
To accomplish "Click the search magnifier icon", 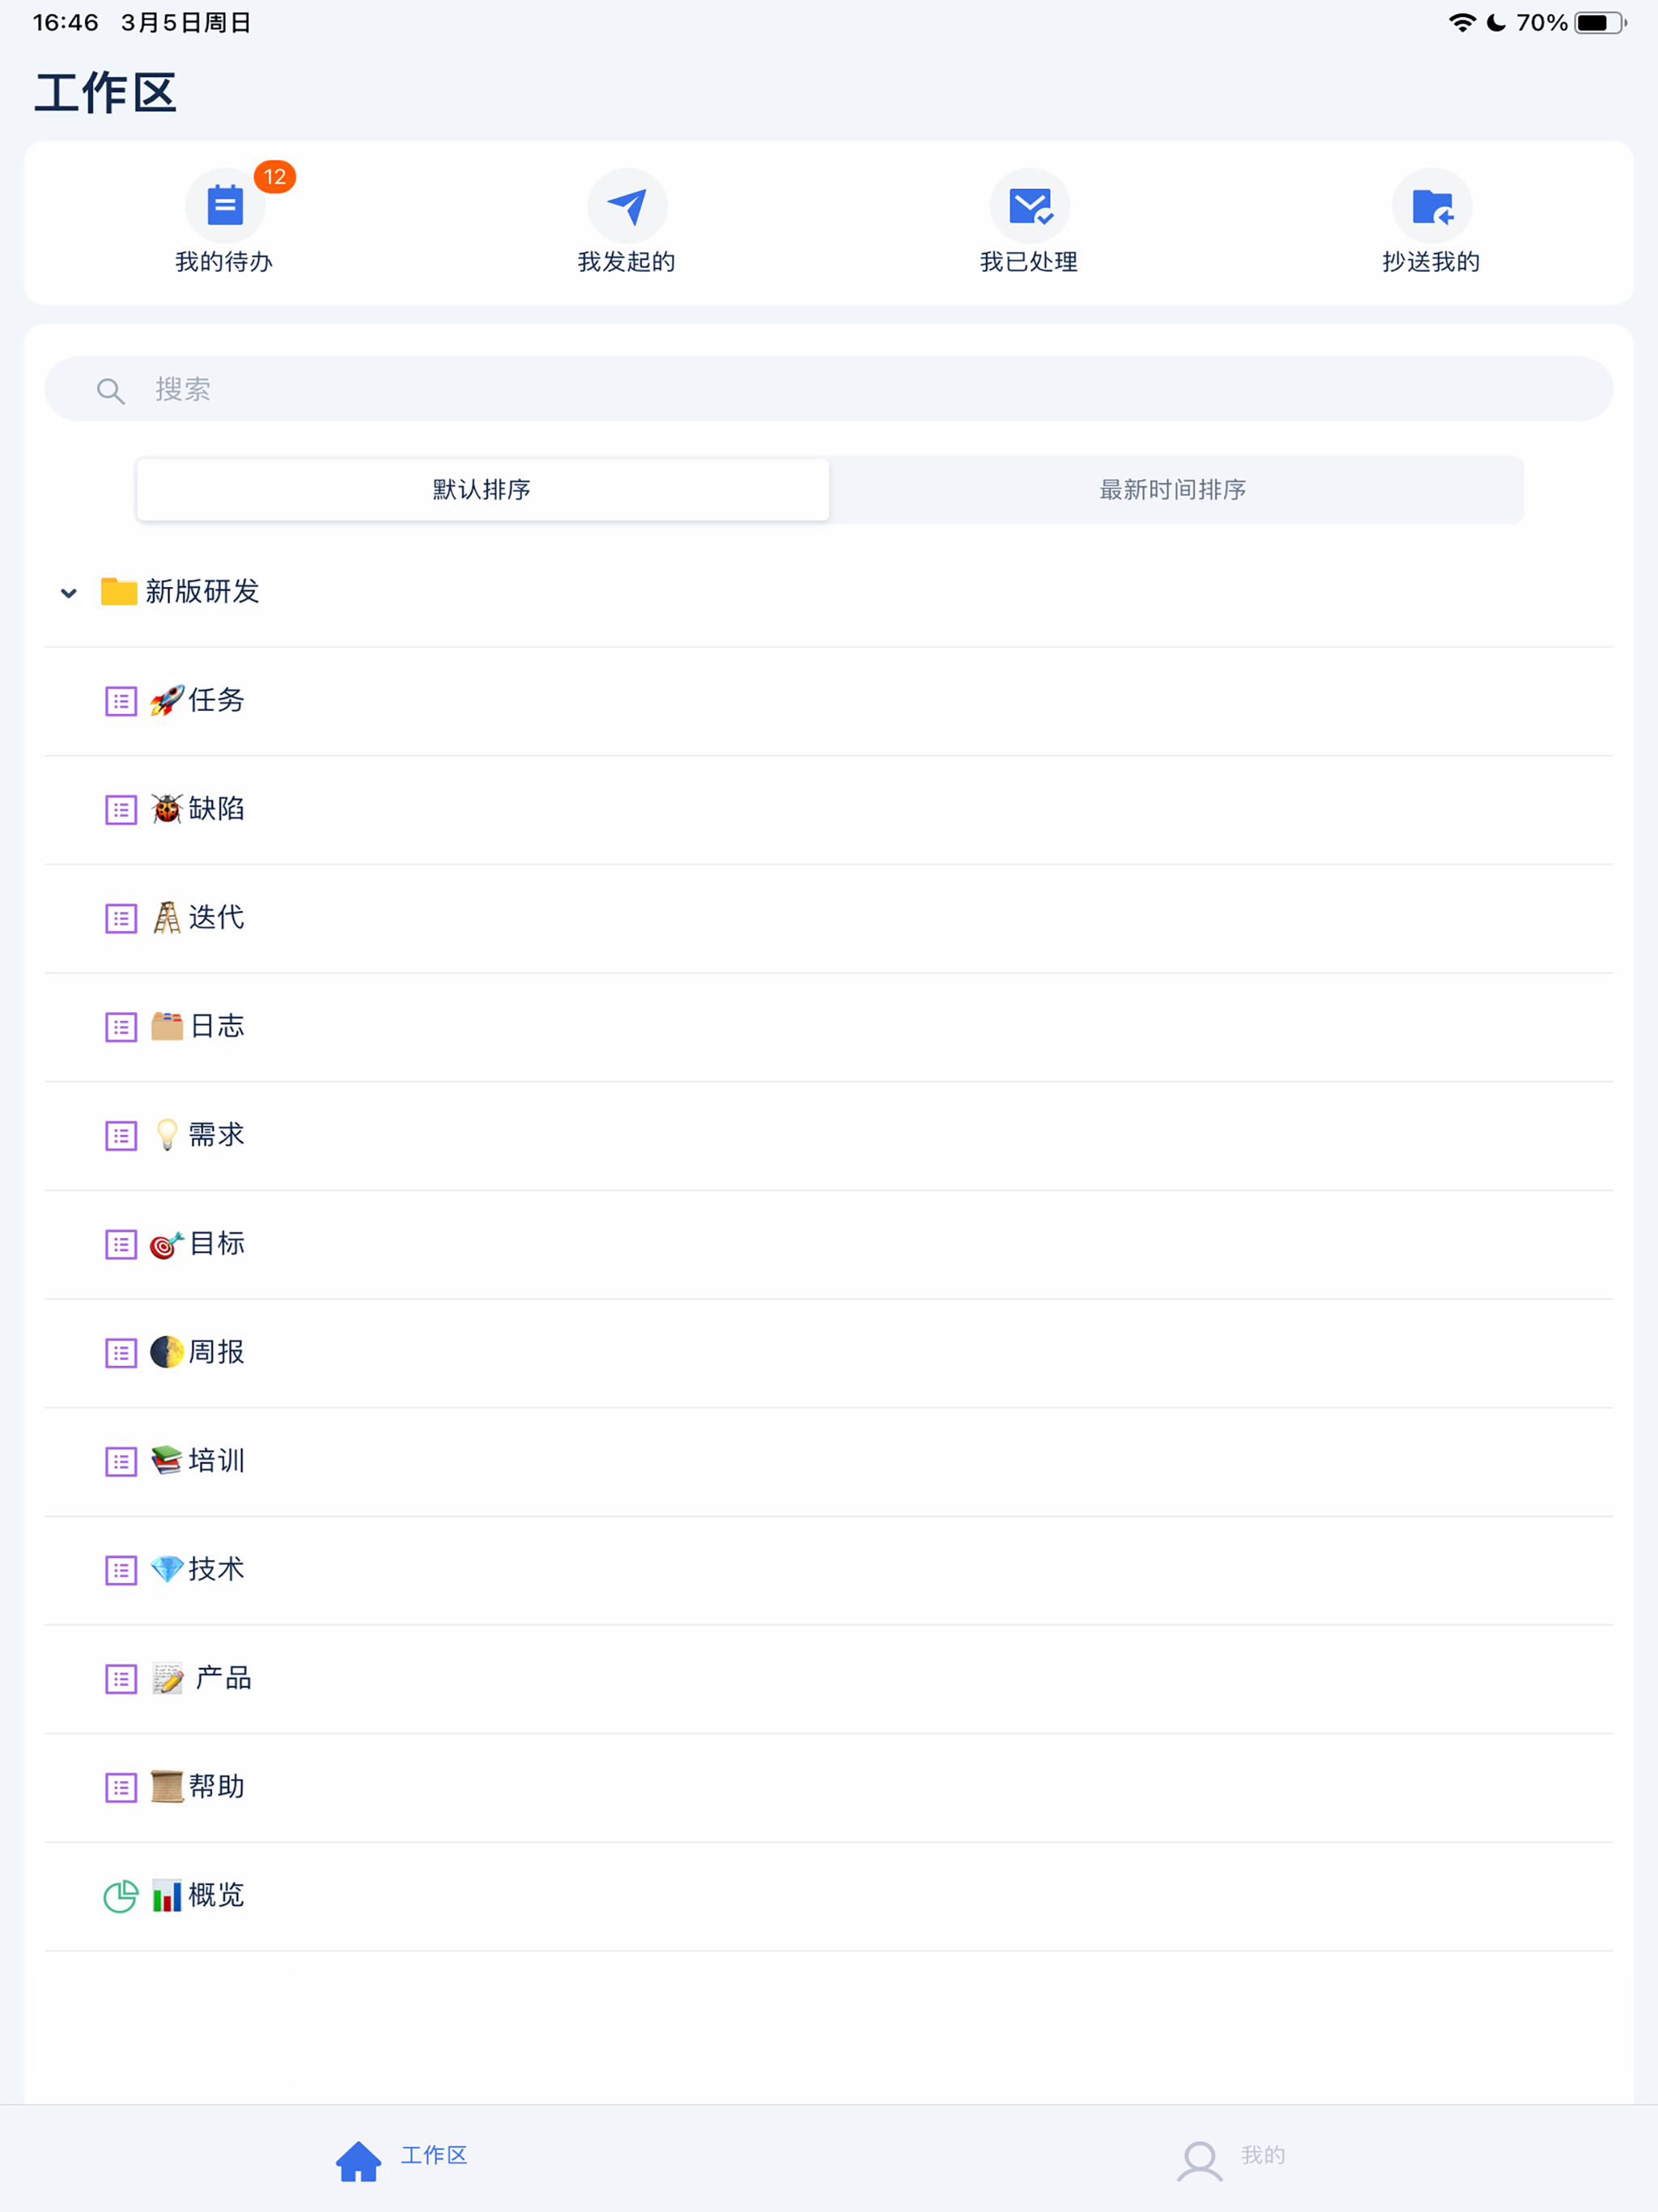I will point(110,390).
